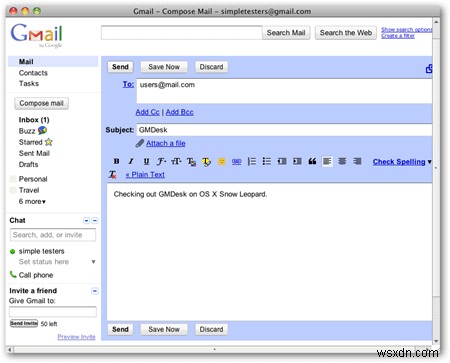Click the paperclip attachment icon
The image size is (450, 363).
139,144
